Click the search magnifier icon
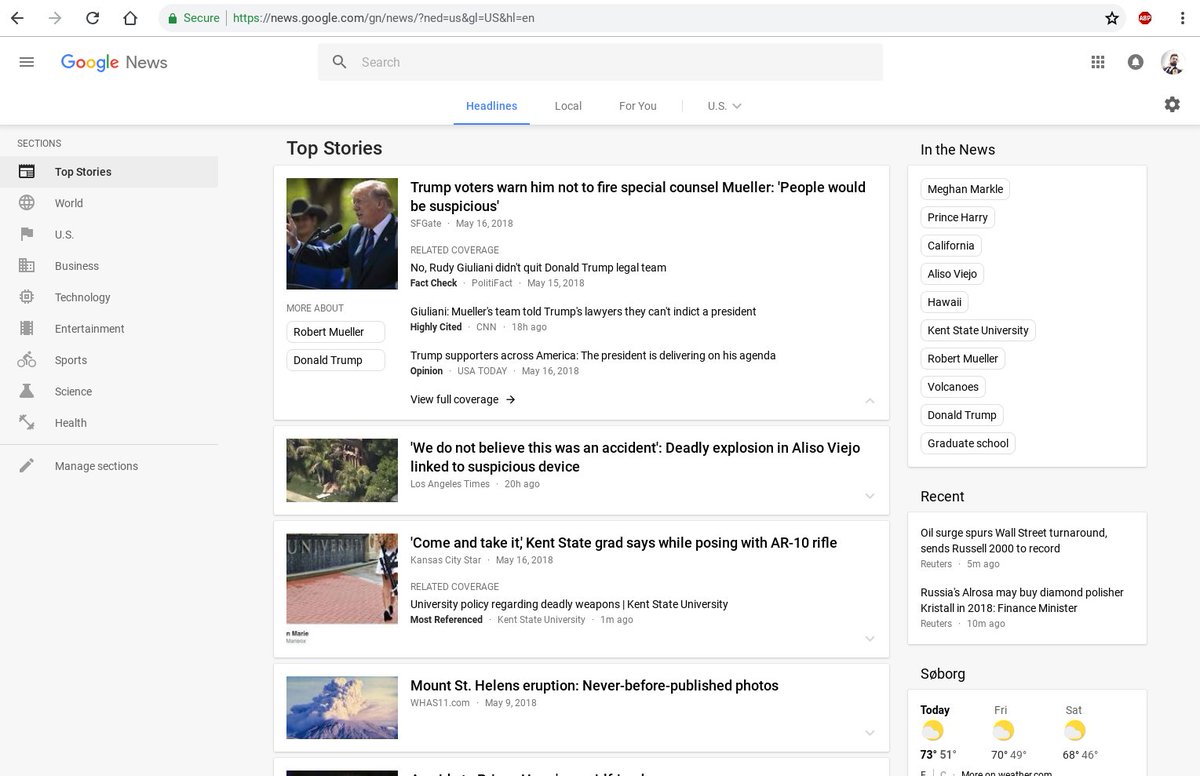Viewport: 1200px width, 776px height. click(340, 62)
